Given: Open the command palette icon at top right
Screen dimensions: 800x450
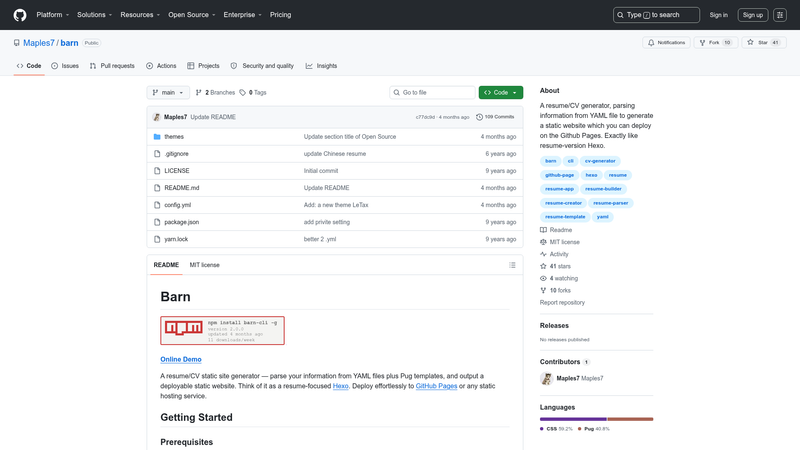Looking at the screenshot, I should tap(780, 15).
